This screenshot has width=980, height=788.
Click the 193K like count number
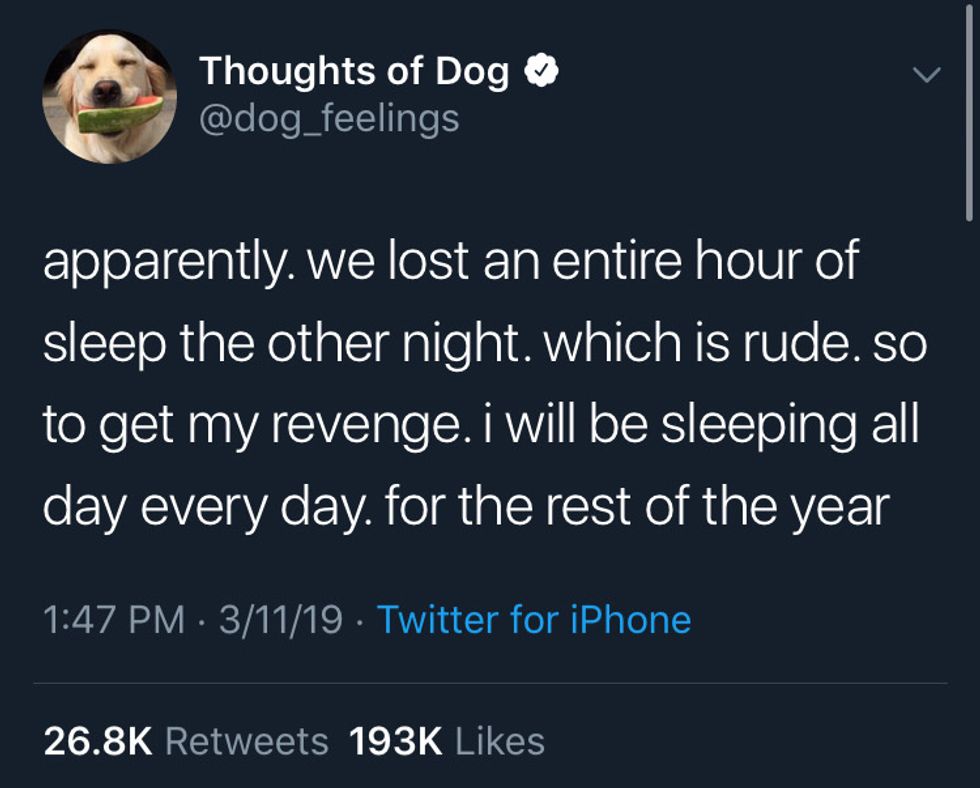396,741
